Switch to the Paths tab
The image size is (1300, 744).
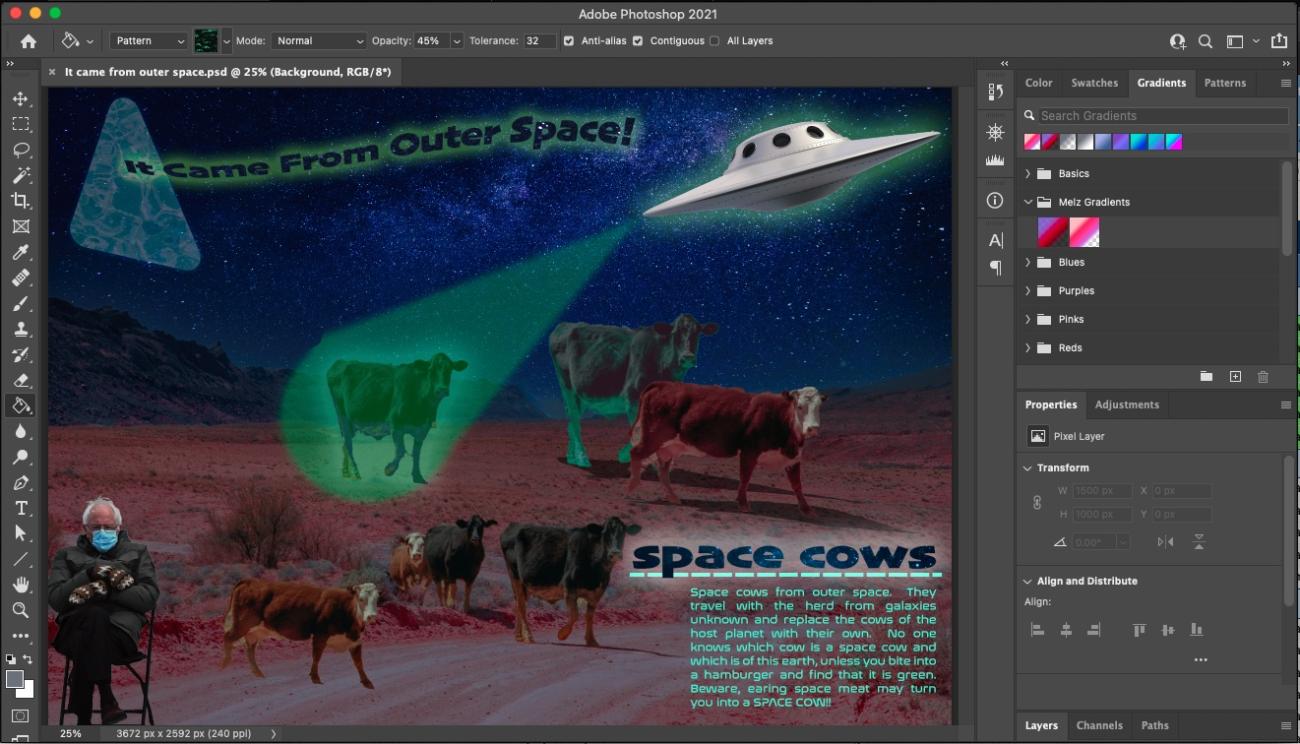(1155, 726)
